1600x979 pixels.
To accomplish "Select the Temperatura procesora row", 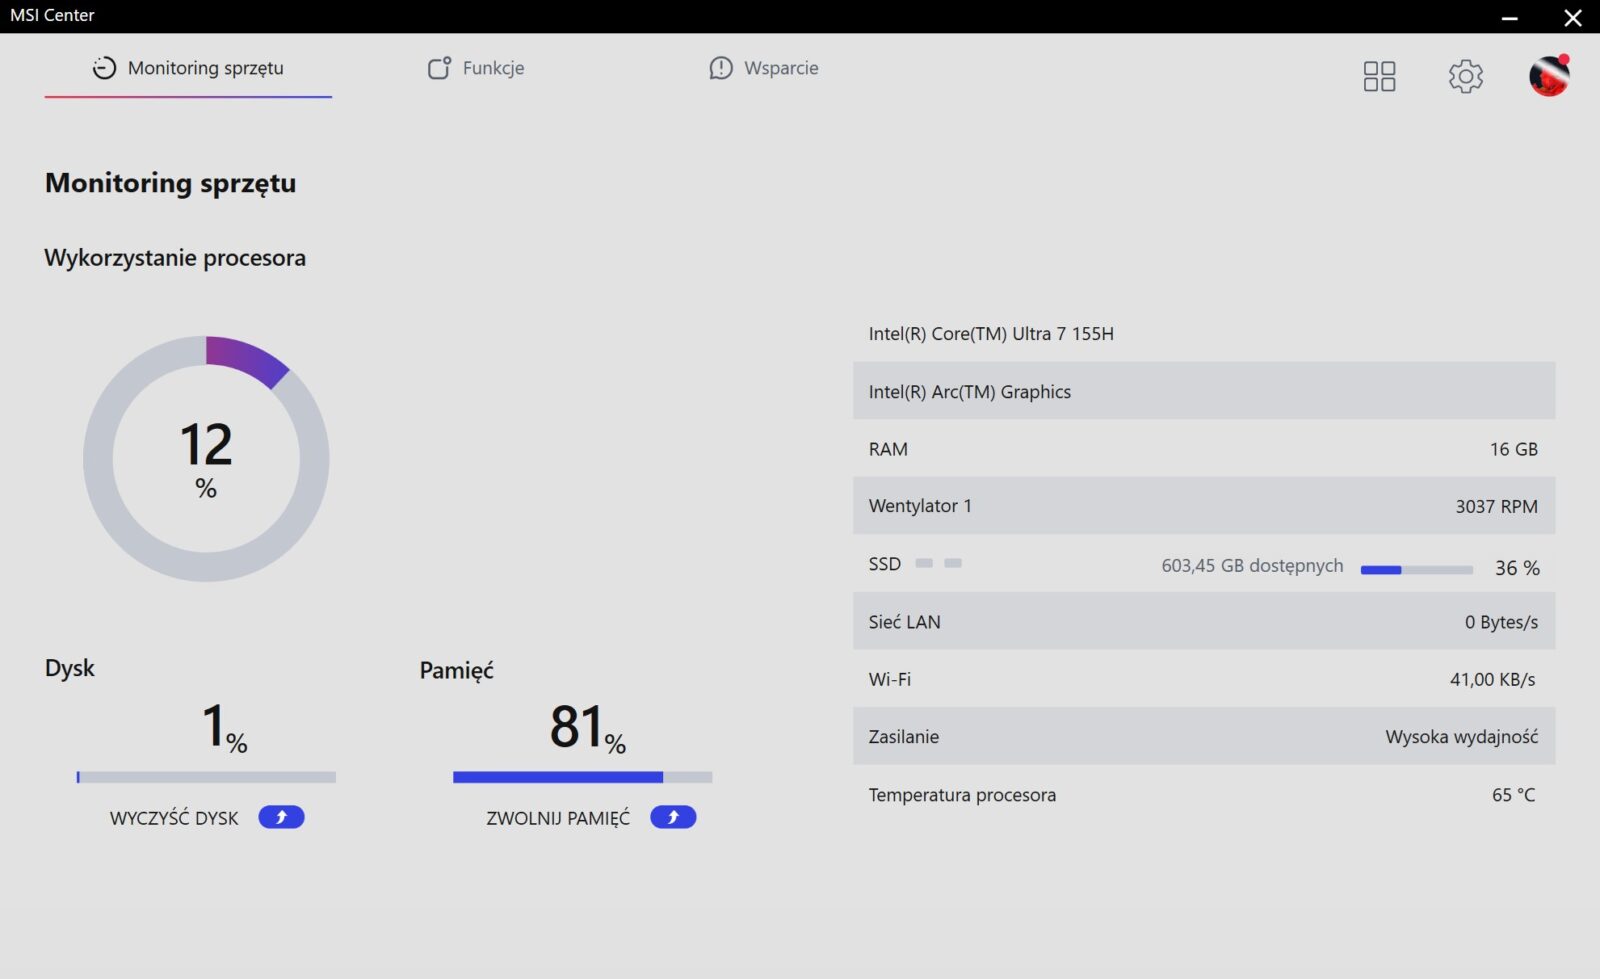I will 1203,795.
